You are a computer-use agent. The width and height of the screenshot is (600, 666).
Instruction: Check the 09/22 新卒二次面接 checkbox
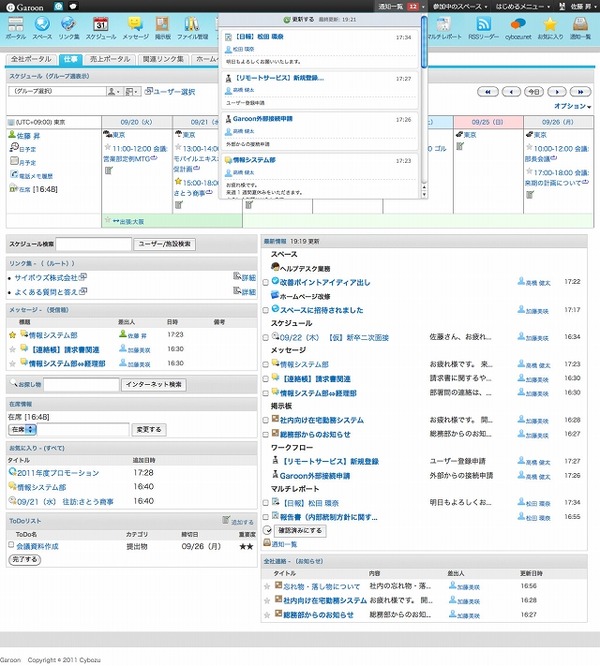[x=266, y=338]
